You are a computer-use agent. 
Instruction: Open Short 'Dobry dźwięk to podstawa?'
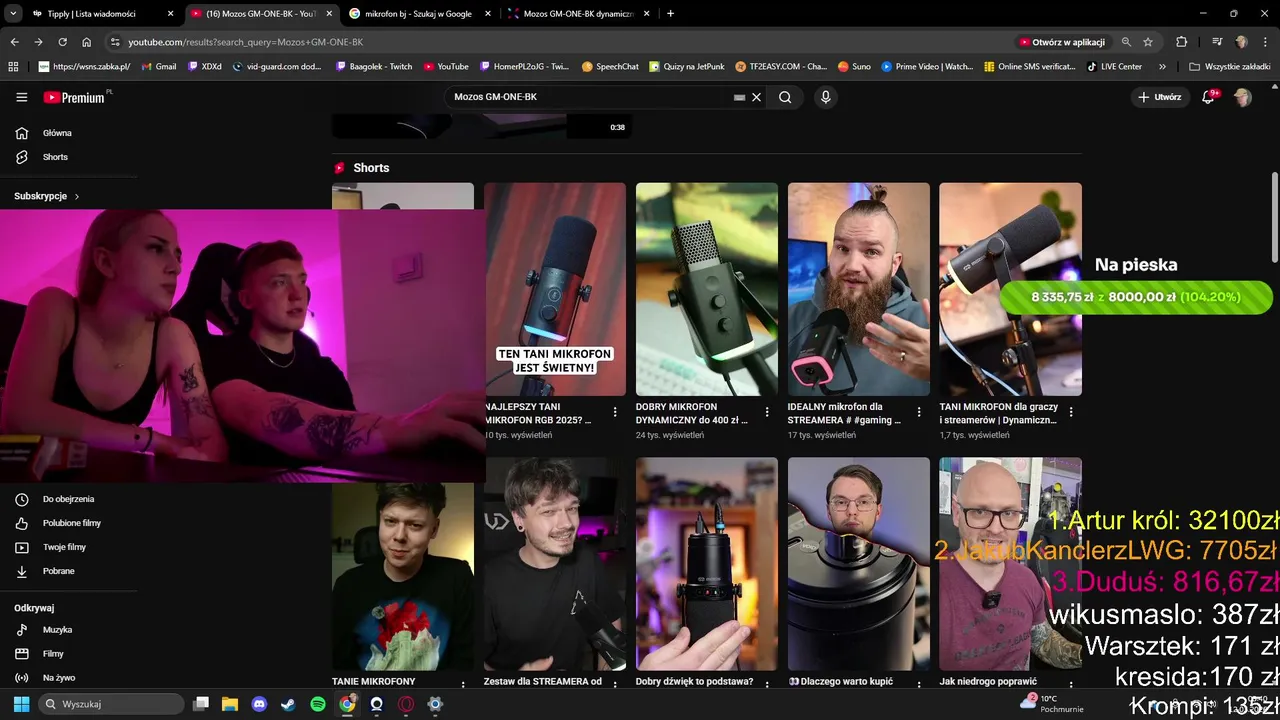tap(706, 564)
